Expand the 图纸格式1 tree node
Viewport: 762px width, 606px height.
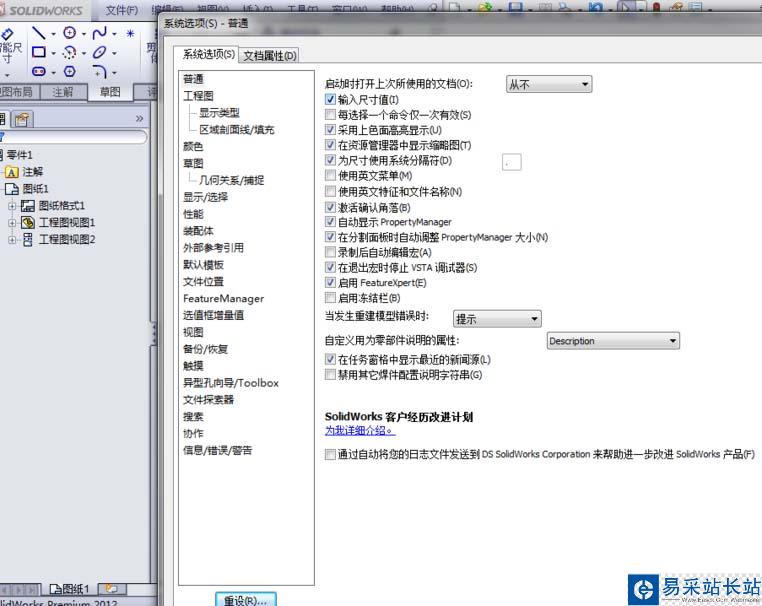[12, 206]
